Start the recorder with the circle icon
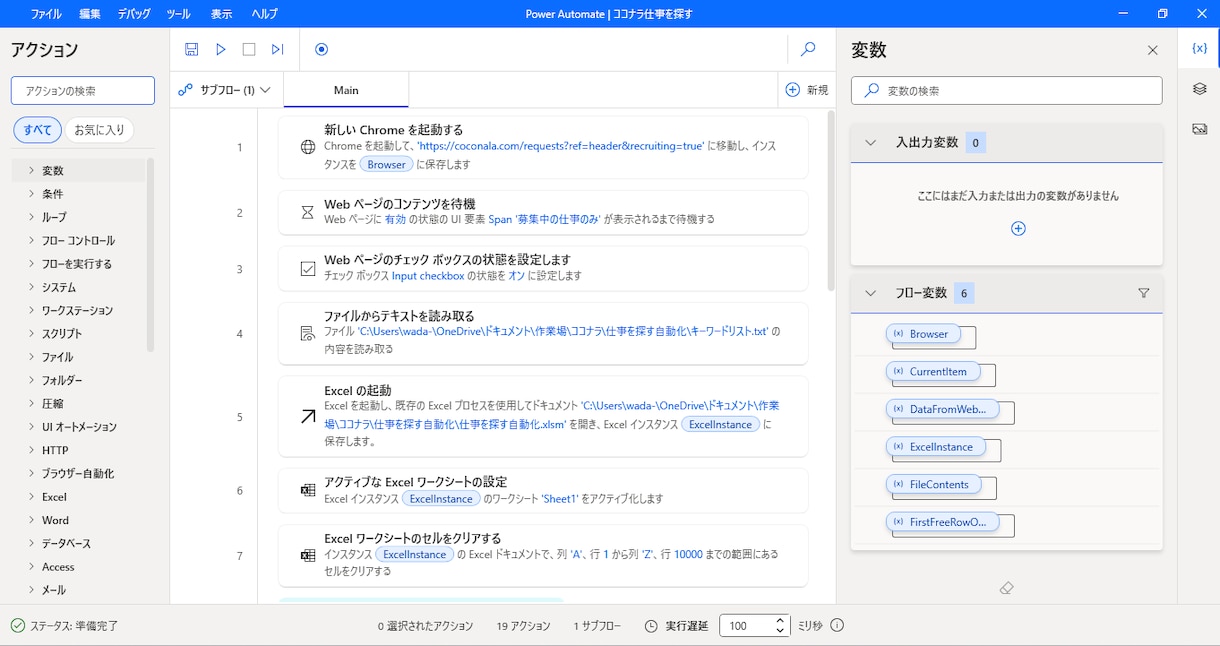 (x=321, y=49)
